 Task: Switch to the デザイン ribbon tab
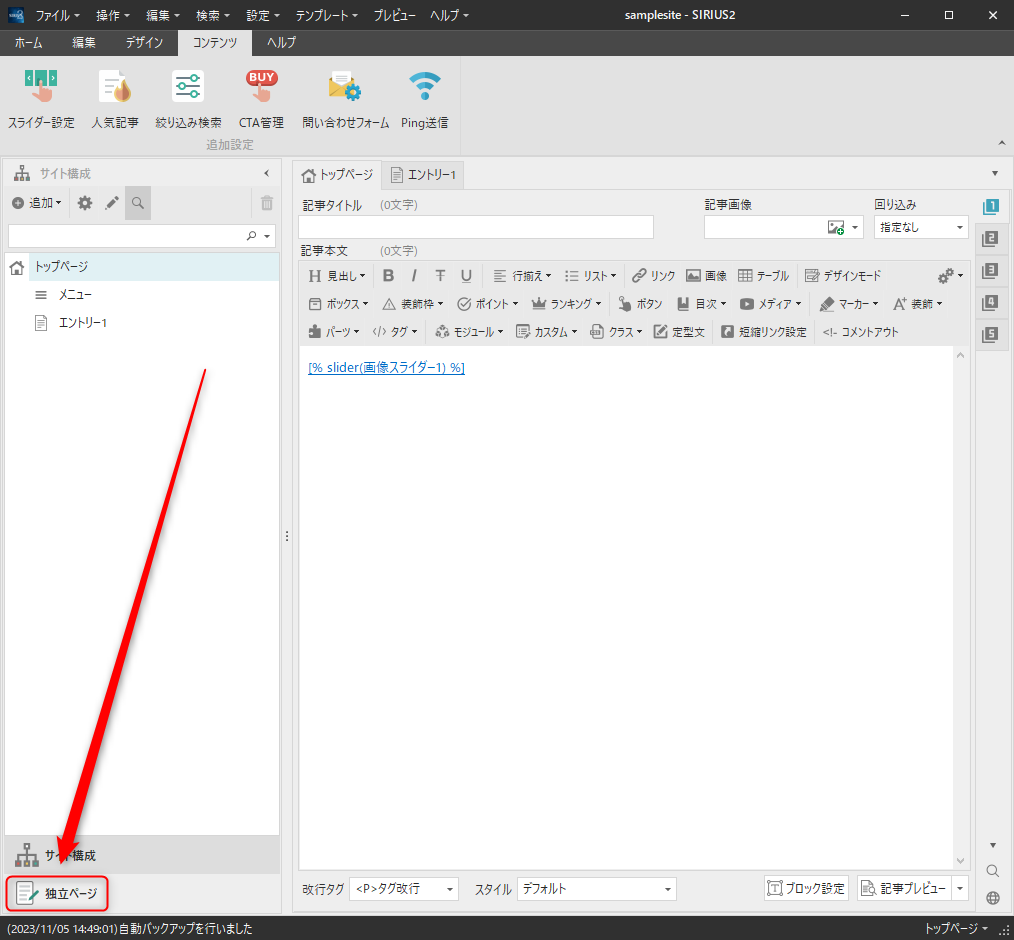(145, 42)
